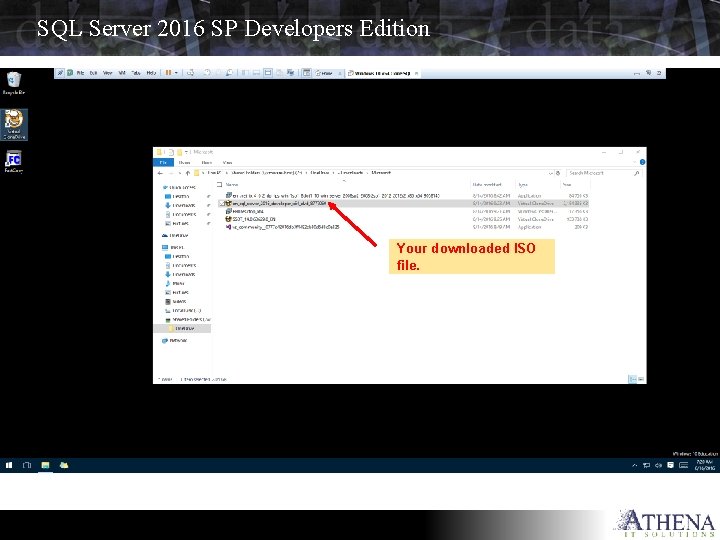720x540 pixels.
Task: Open Explorer help question-mark icon
Action: pyautogui.click(x=642, y=162)
